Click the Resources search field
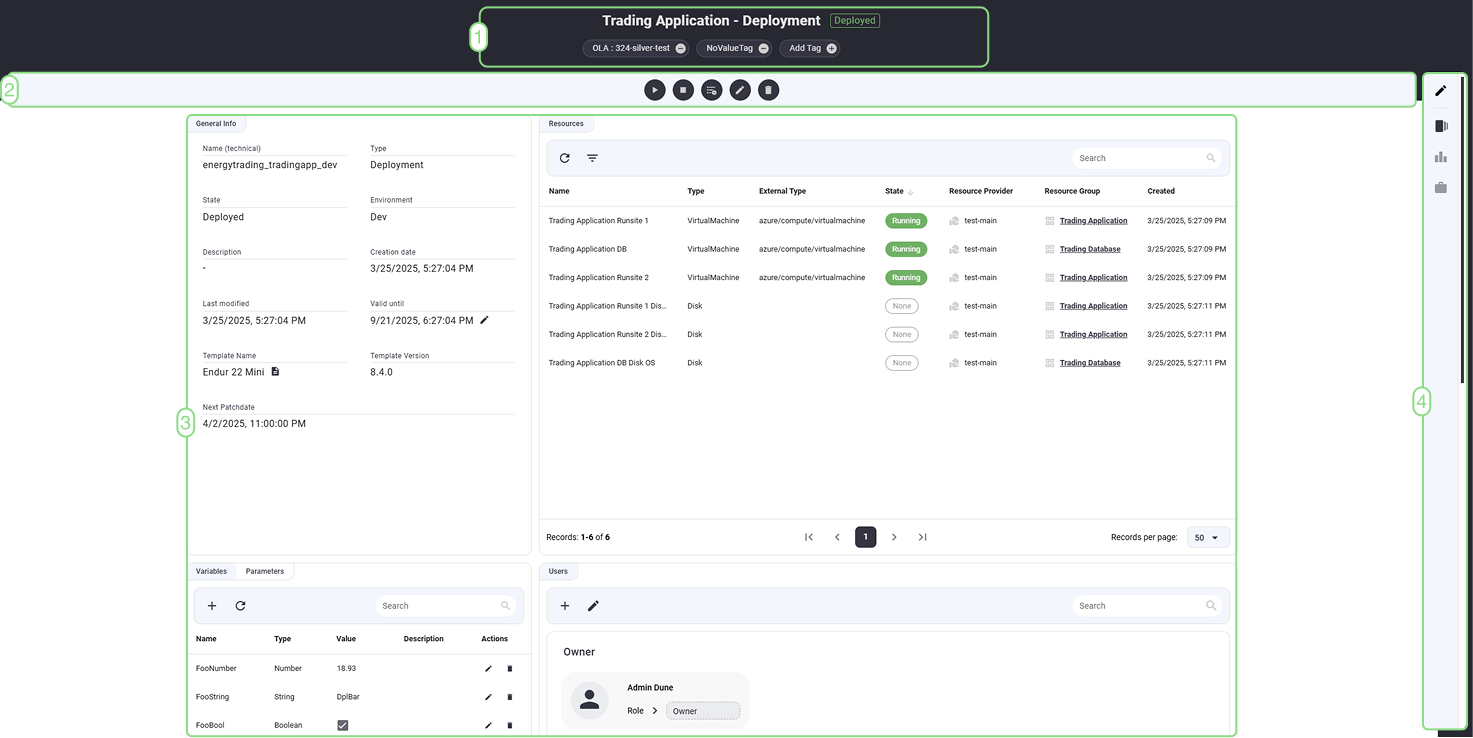 1140,157
